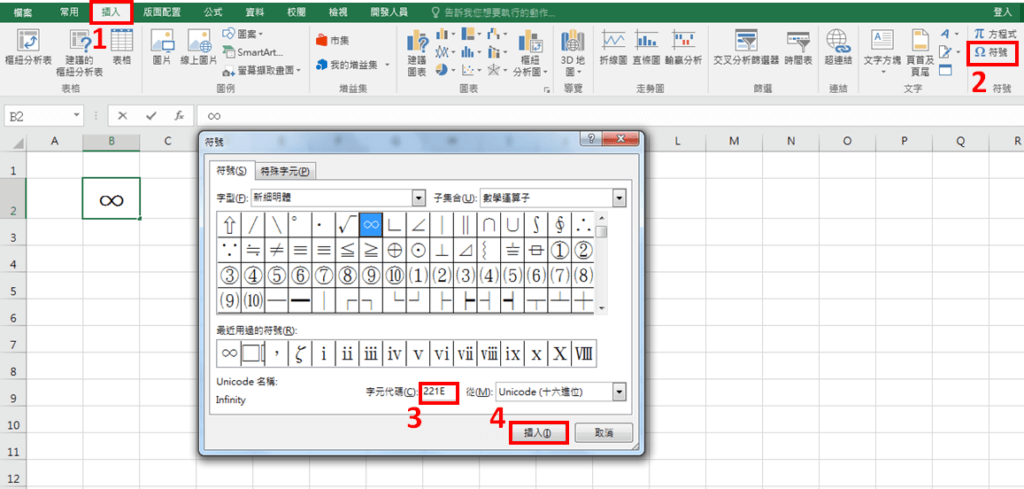The image size is (1024, 489).
Task: Expand the 子集合 subset dropdown
Action: (x=619, y=197)
